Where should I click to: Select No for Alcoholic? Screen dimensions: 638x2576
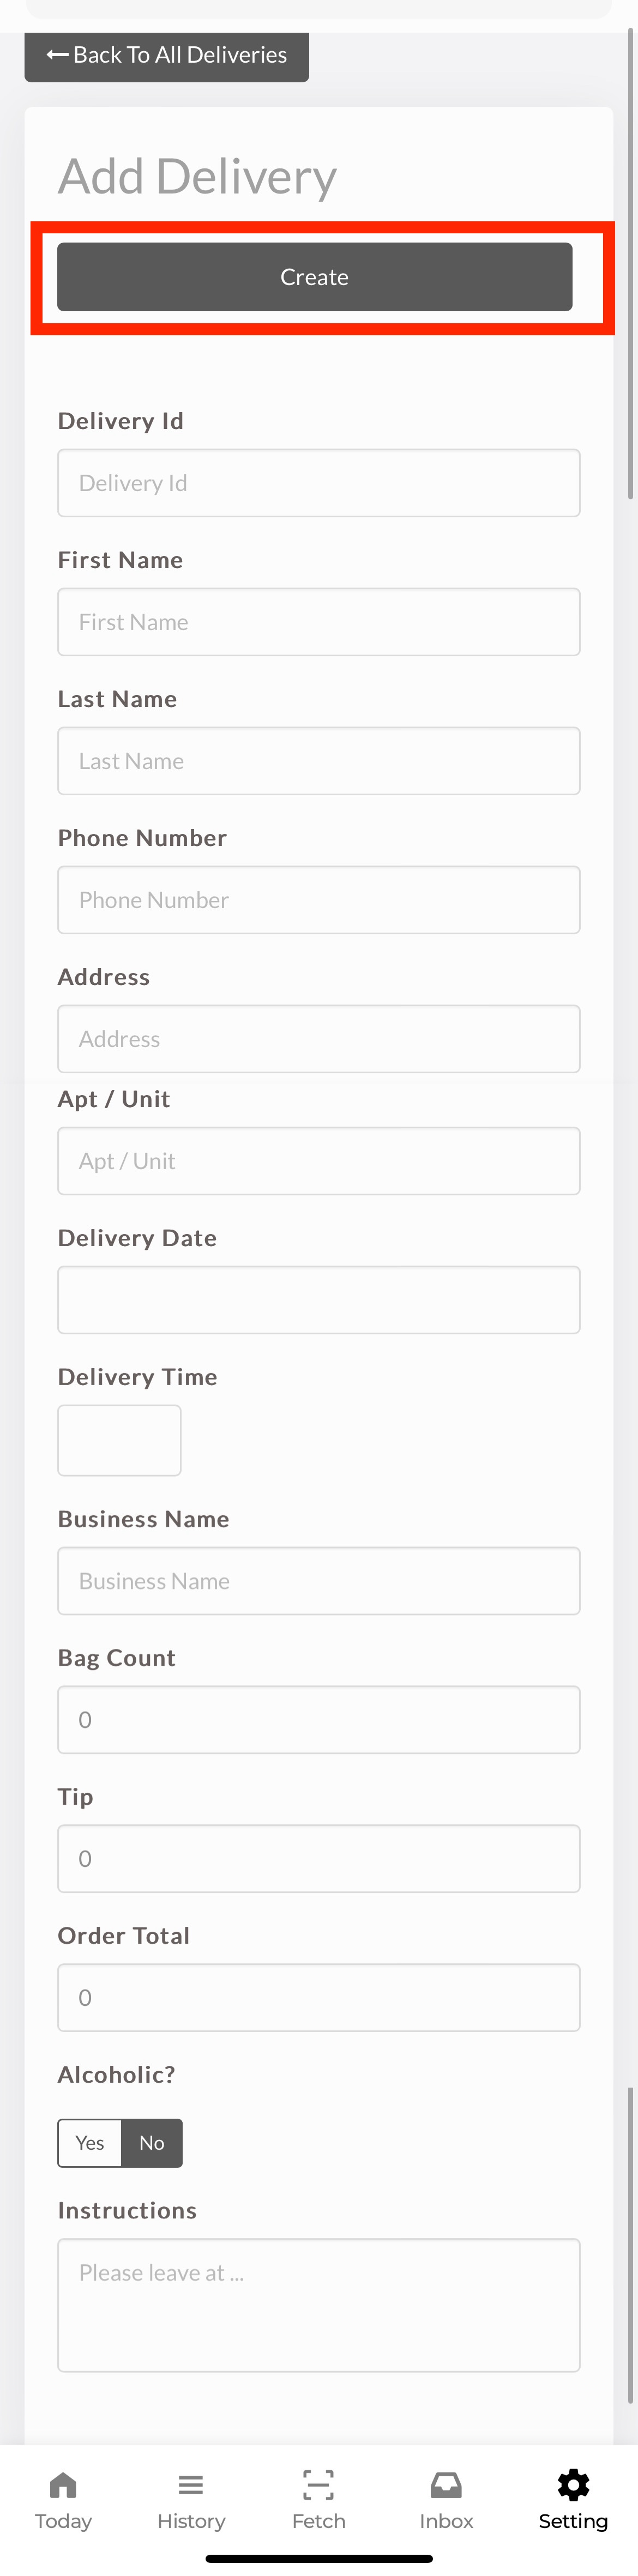pos(152,2142)
